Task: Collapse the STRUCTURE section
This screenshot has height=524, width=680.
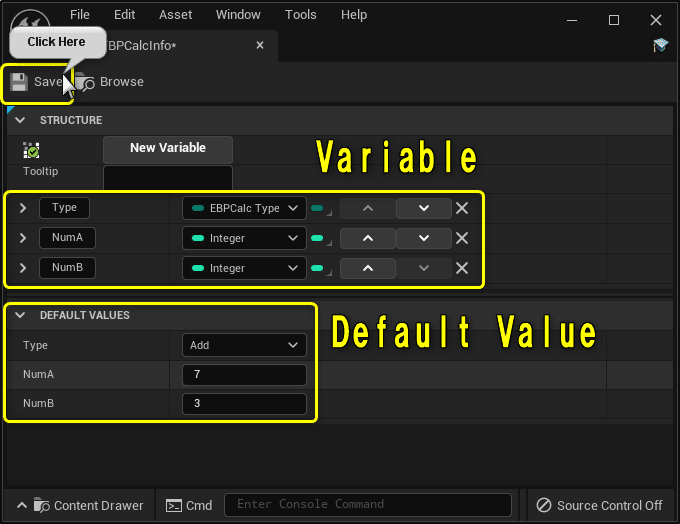Action: pyautogui.click(x=20, y=120)
